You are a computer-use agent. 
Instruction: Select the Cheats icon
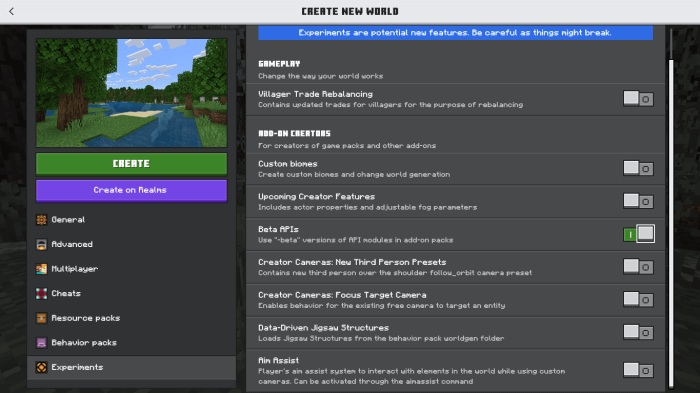tap(42, 293)
